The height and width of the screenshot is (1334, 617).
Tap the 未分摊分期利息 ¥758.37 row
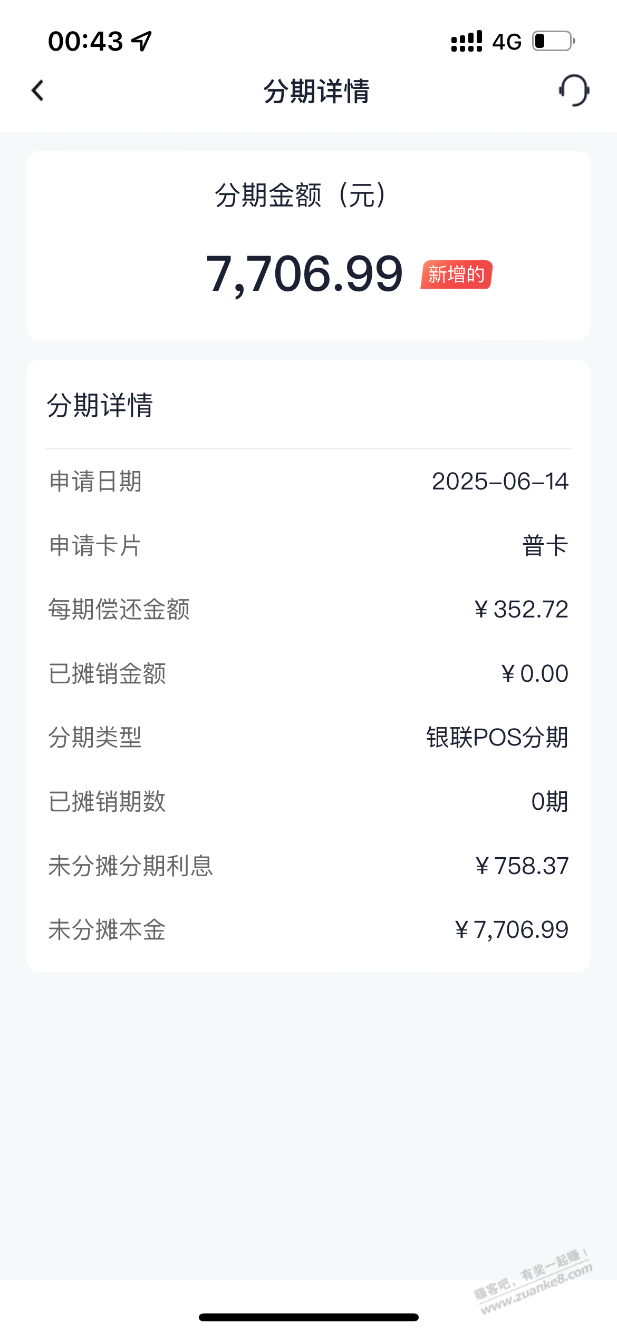[x=308, y=866]
